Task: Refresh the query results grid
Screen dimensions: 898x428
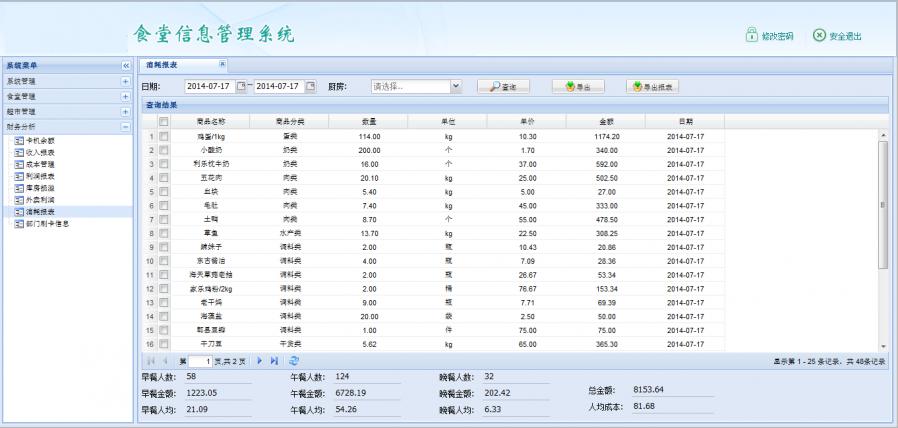Action: (x=293, y=359)
